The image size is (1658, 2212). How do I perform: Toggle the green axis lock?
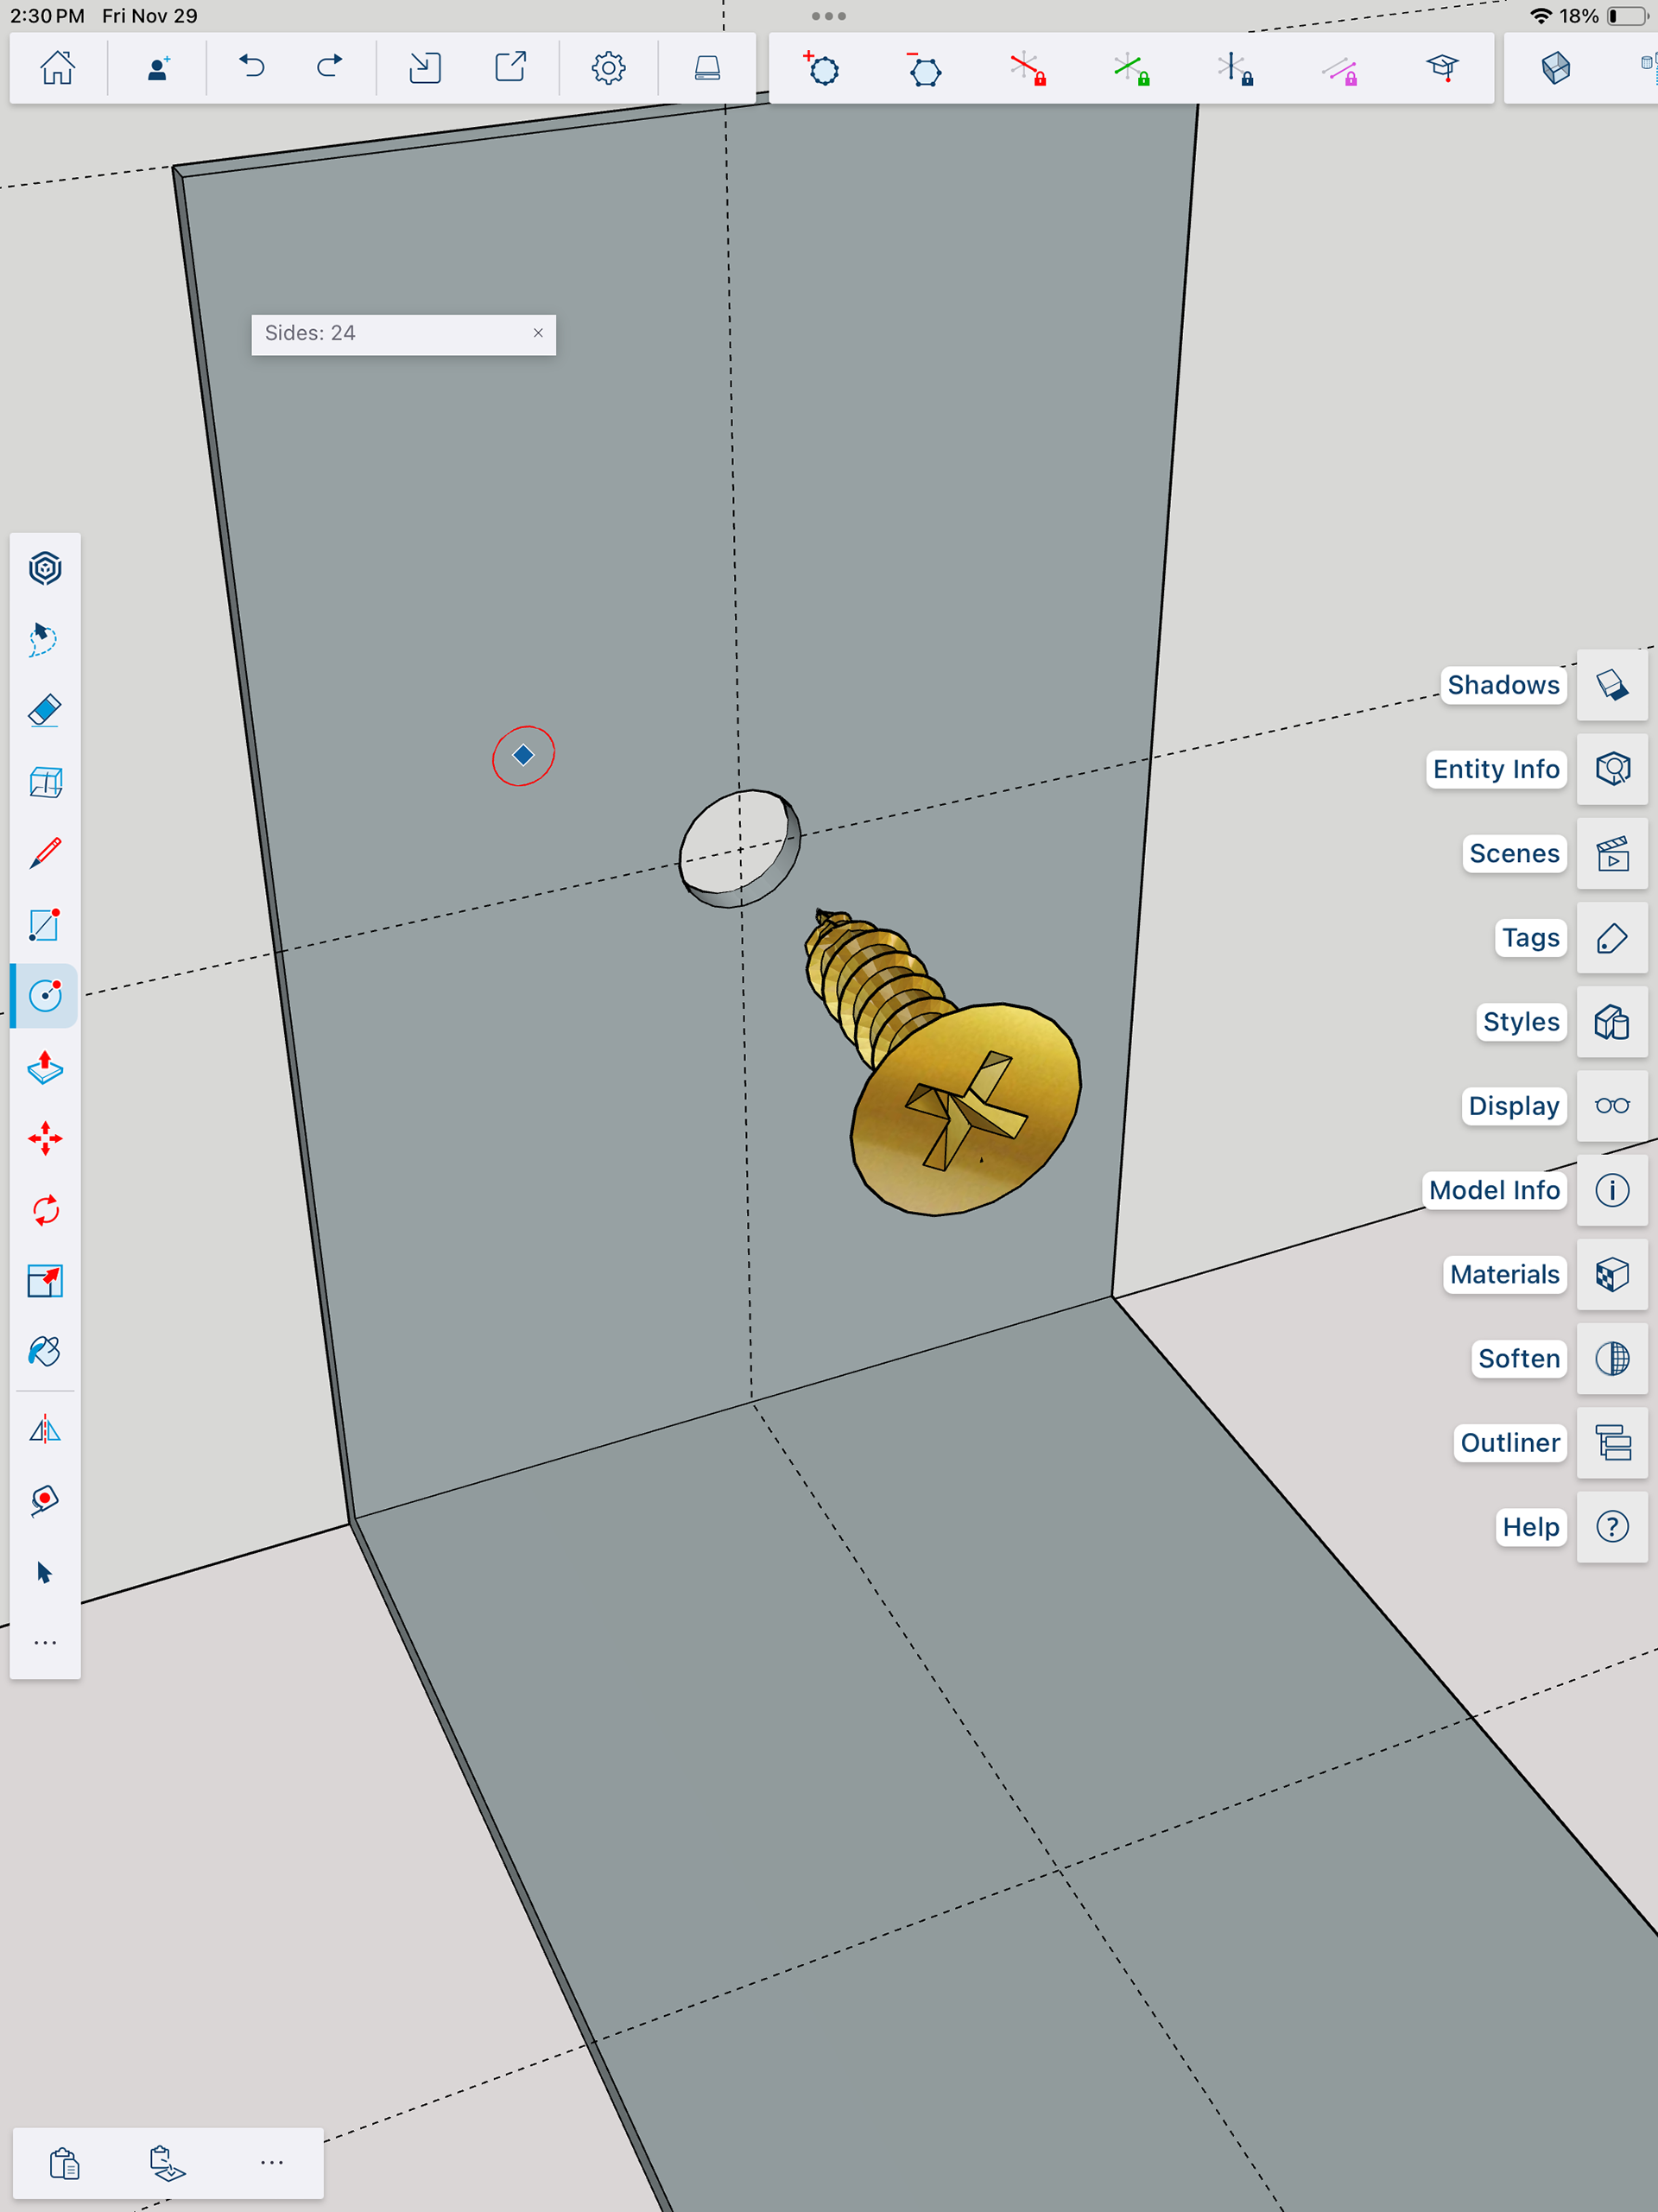(1131, 69)
